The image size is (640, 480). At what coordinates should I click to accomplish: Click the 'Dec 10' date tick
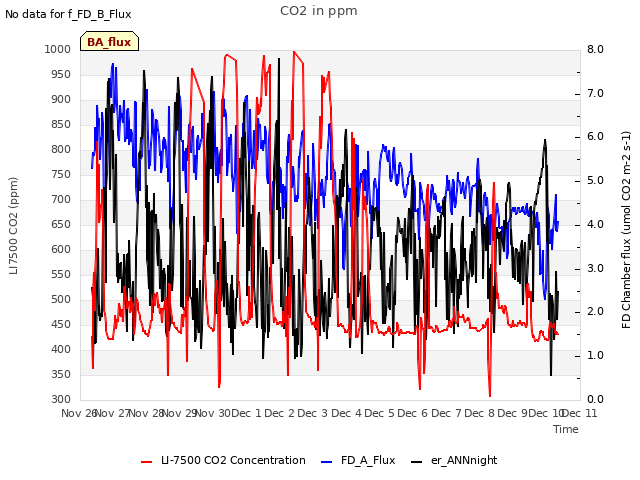coord(546,413)
